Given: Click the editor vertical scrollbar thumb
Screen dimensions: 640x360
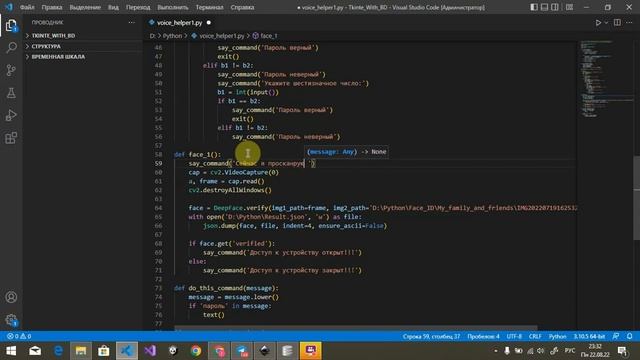Looking at the screenshot, I should tap(637, 198).
